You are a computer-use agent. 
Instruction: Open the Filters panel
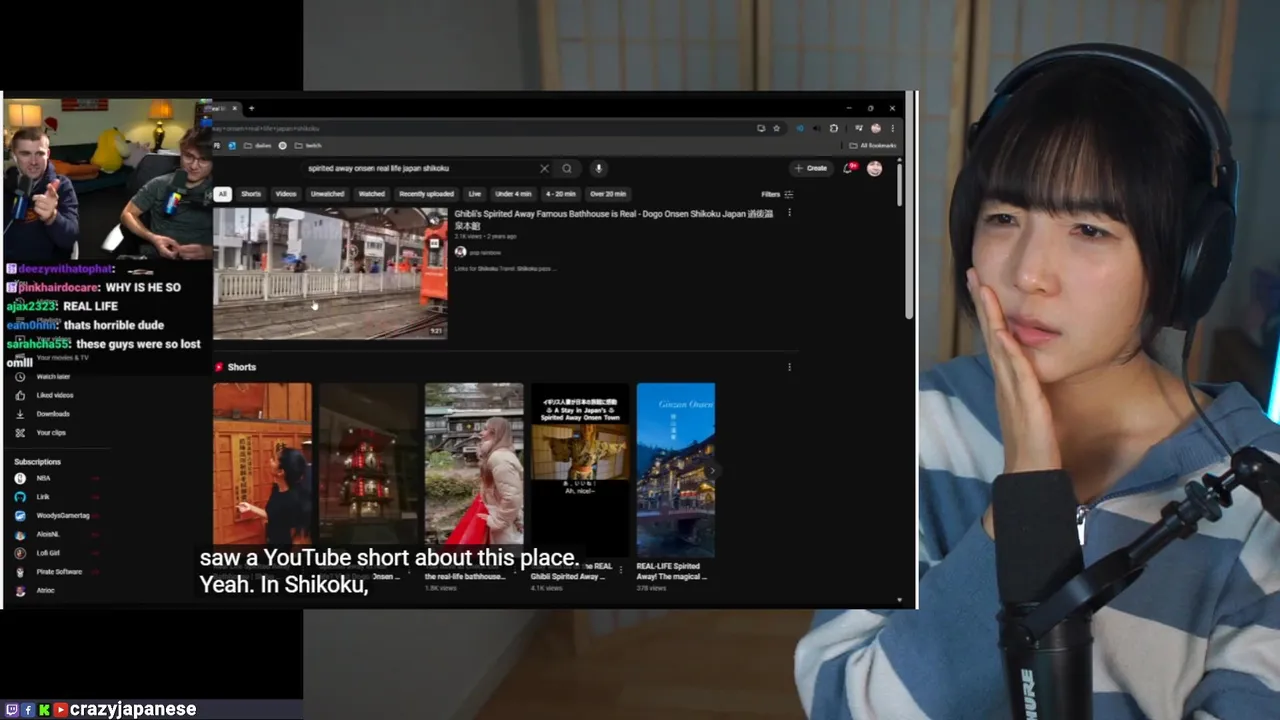coord(777,194)
